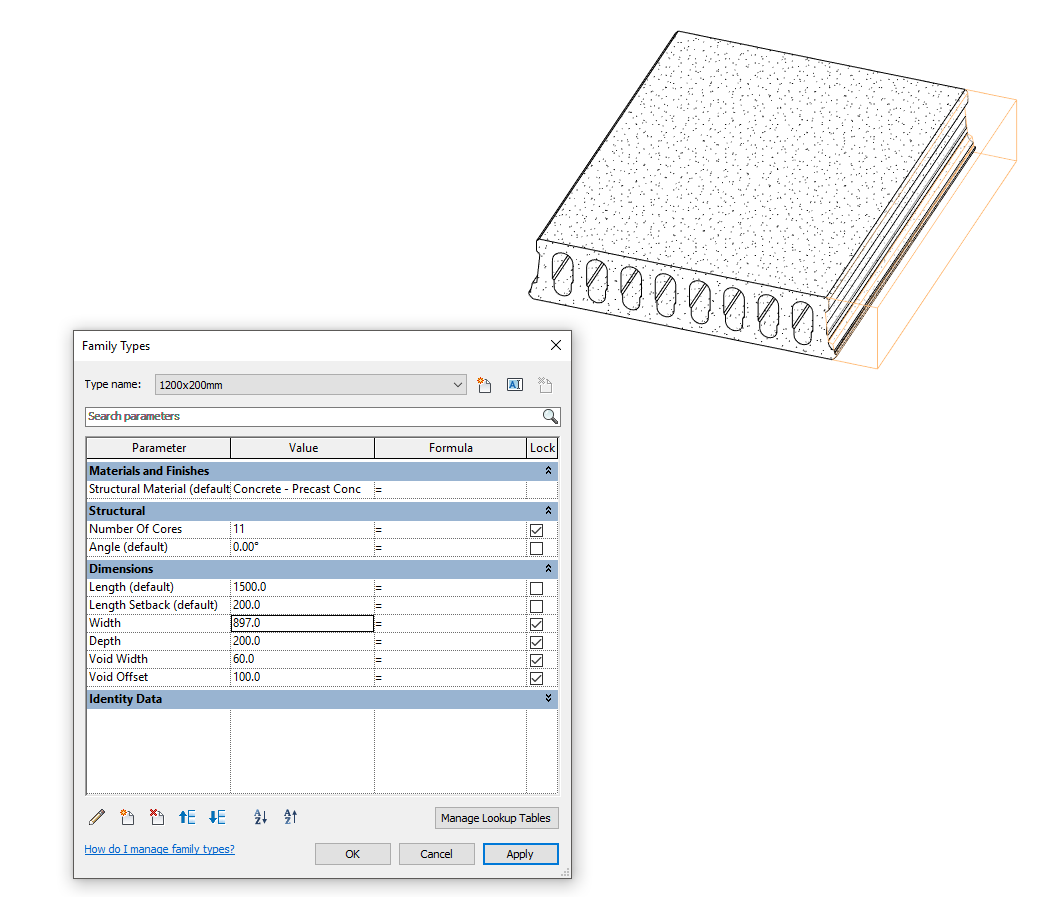
Task: Edit the selected parameter with the pencil icon
Action: click(x=96, y=817)
